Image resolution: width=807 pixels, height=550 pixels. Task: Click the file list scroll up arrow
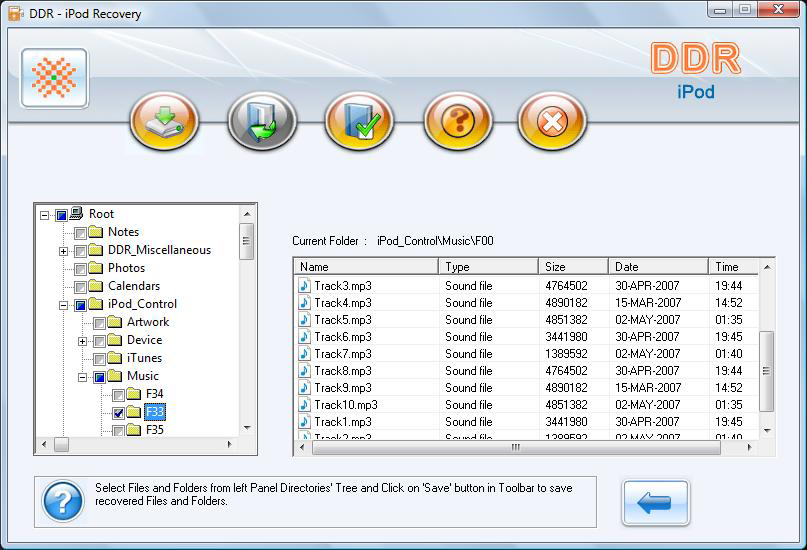point(767,267)
